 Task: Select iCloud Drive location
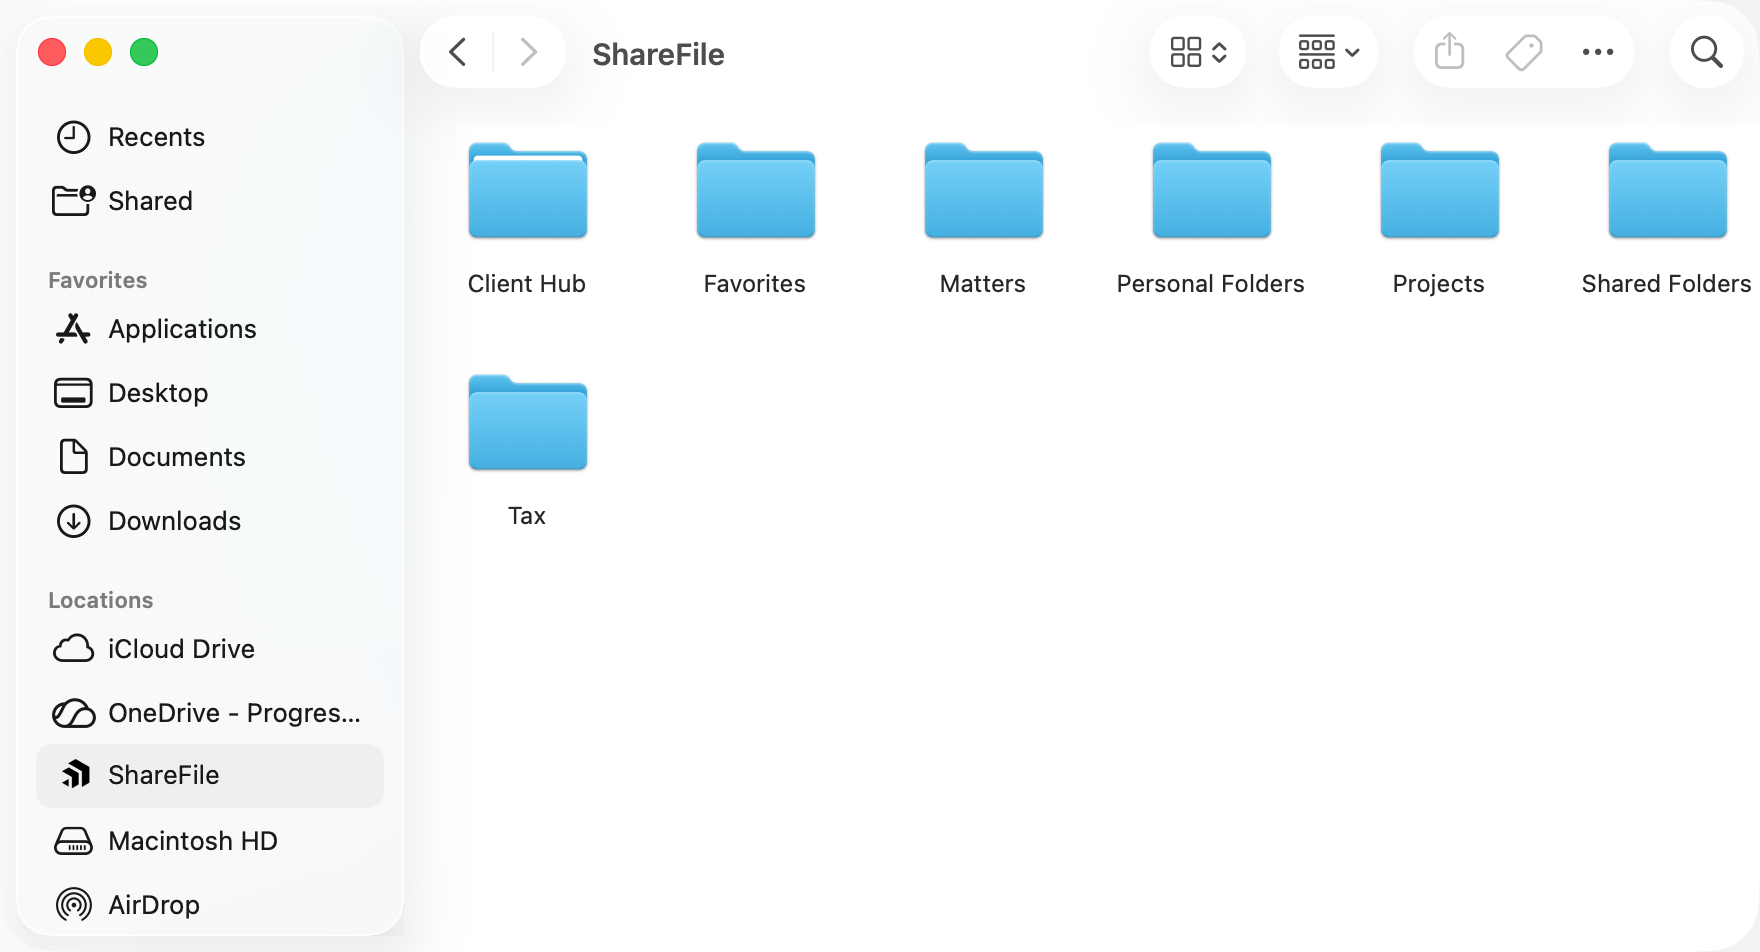(x=210, y=649)
